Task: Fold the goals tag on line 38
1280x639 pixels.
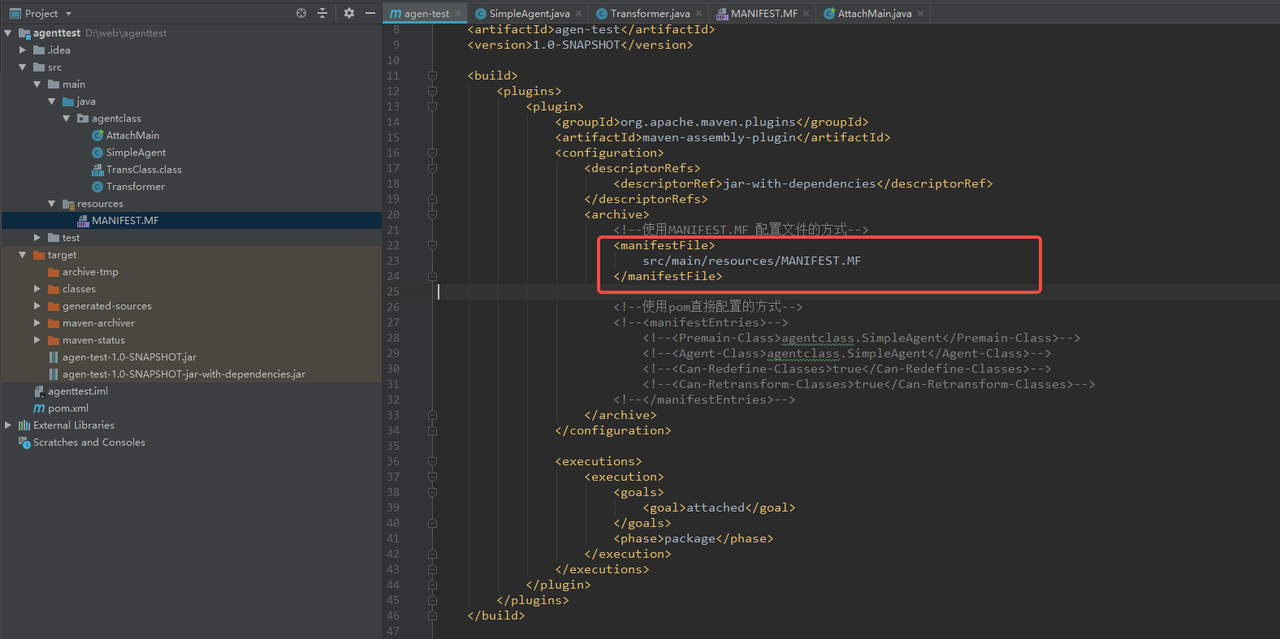Action: [432, 492]
